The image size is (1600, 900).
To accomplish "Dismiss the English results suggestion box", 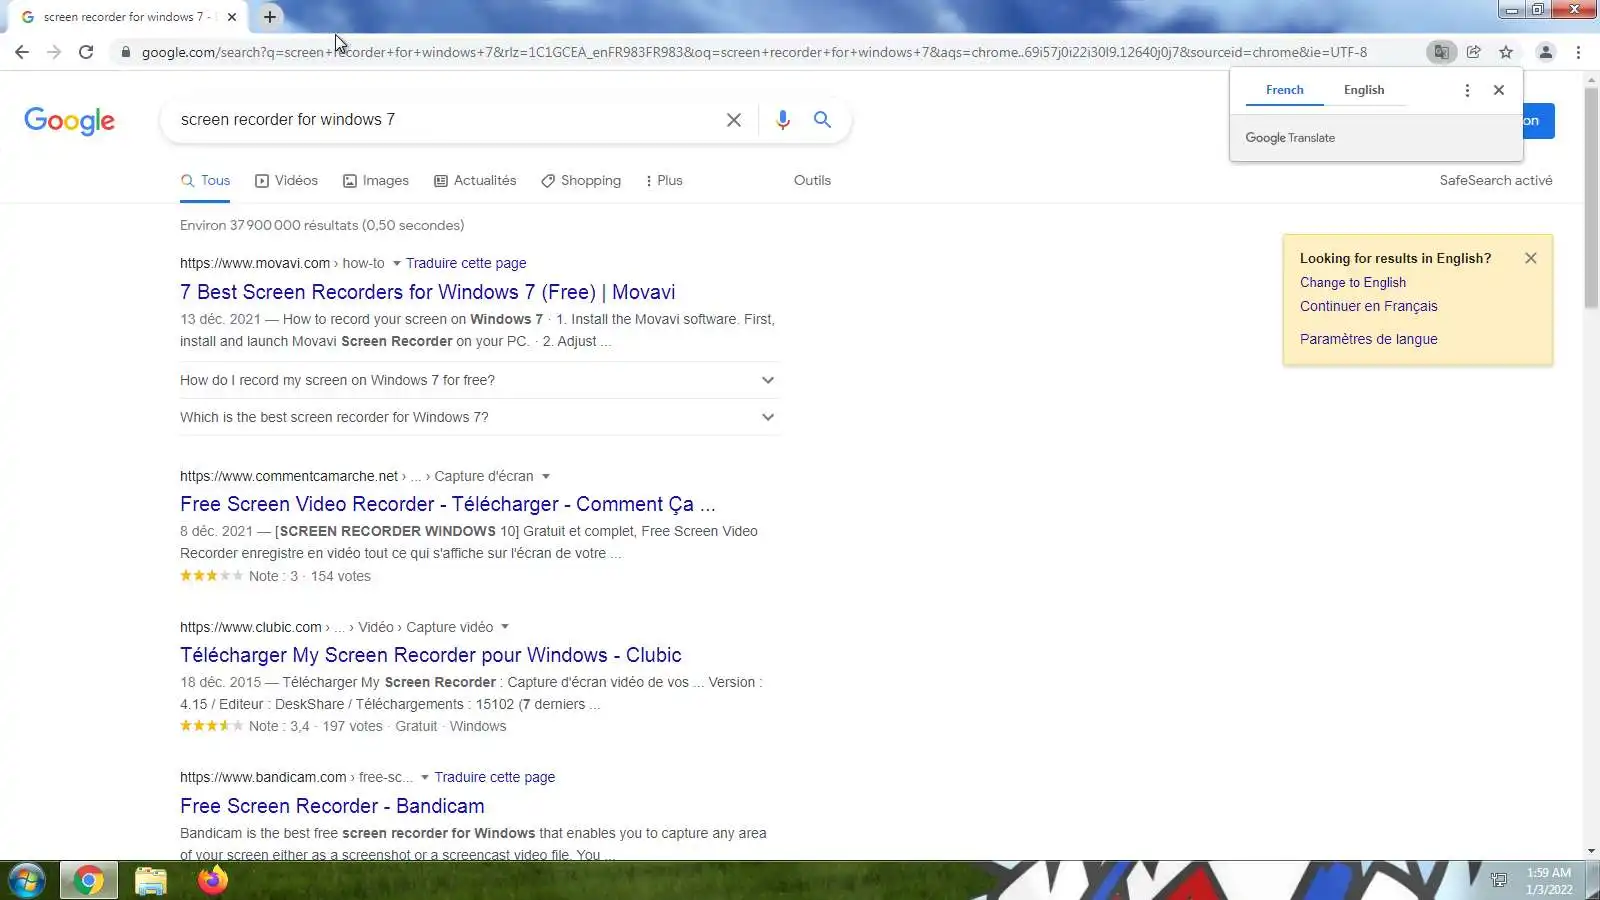I will point(1531,258).
